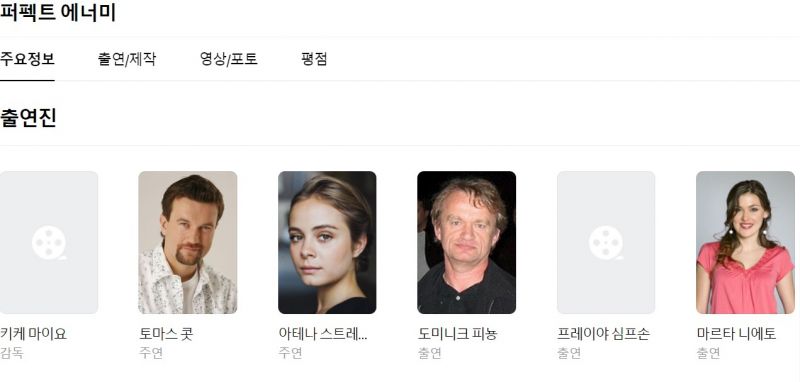Click the 퍼펙트 에너미 movie title
The image size is (800, 382).
point(58,12)
